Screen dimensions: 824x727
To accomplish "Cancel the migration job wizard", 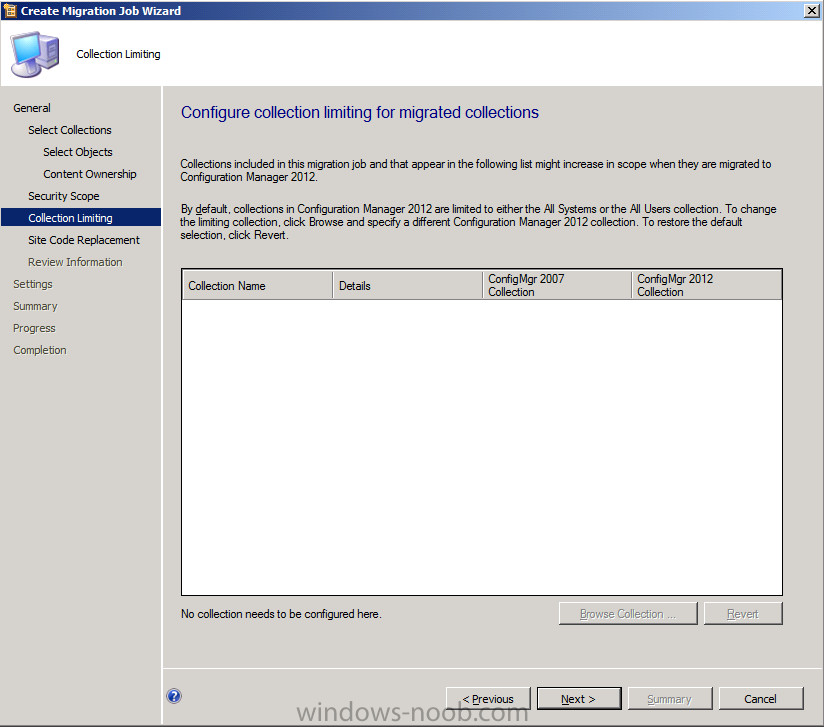I will 761,699.
